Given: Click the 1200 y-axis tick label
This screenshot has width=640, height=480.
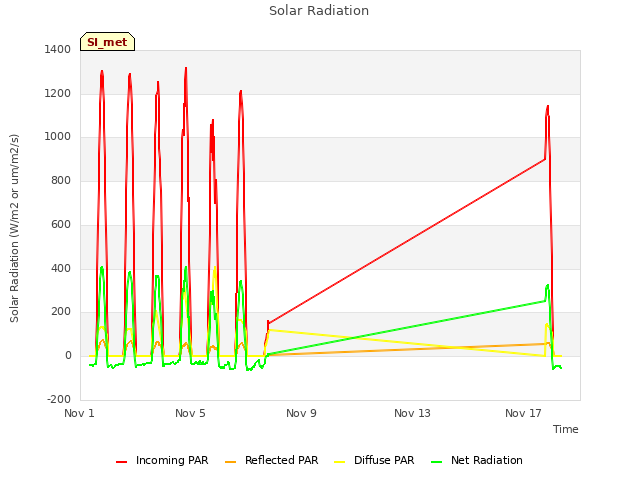Looking at the screenshot, I should [x=58, y=93].
